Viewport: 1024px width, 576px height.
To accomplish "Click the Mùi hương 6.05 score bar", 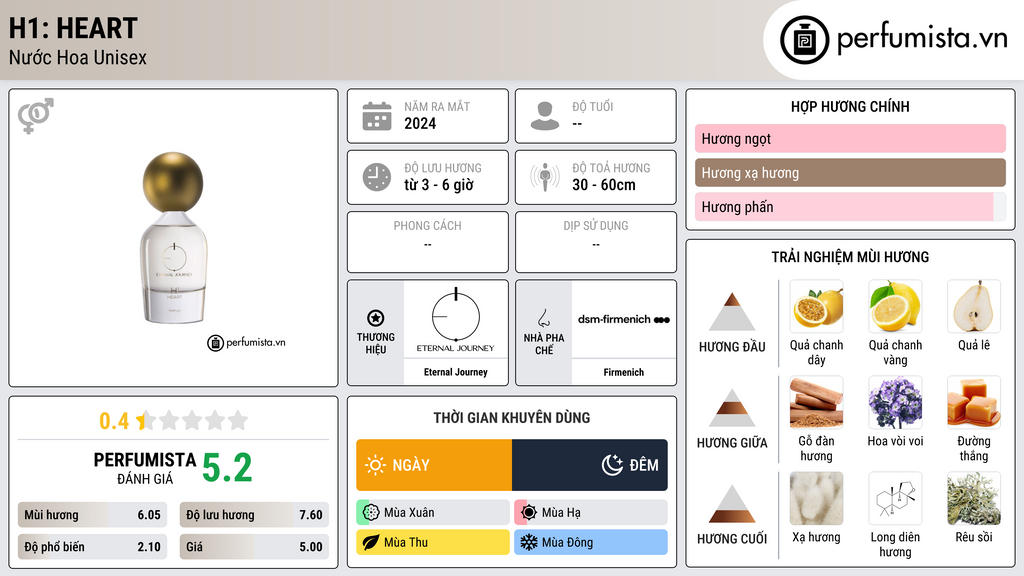I will pos(93,515).
